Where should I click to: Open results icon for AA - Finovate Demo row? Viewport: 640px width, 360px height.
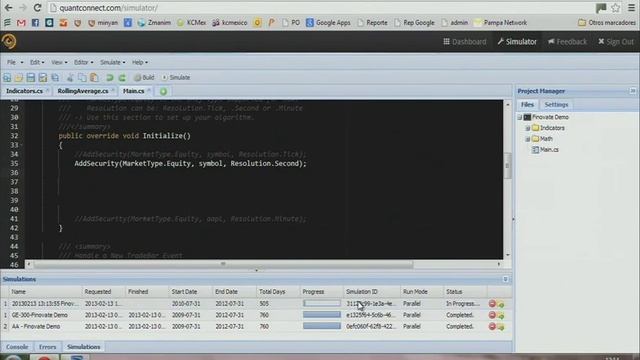click(501, 327)
